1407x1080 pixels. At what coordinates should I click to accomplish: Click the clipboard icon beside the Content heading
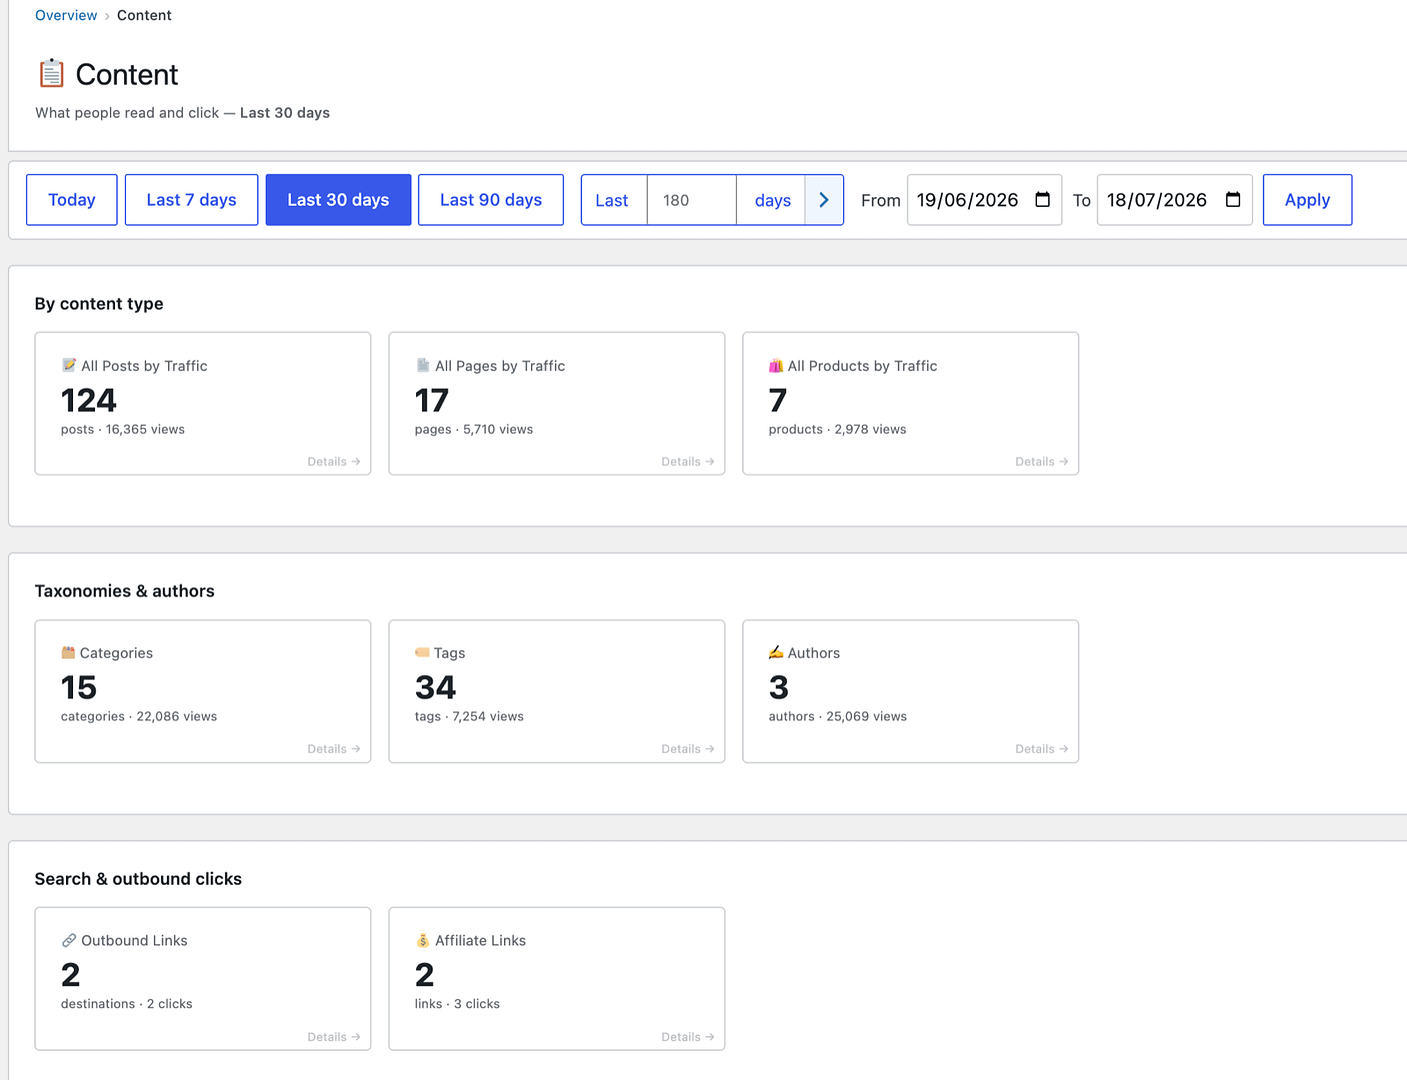pos(51,74)
